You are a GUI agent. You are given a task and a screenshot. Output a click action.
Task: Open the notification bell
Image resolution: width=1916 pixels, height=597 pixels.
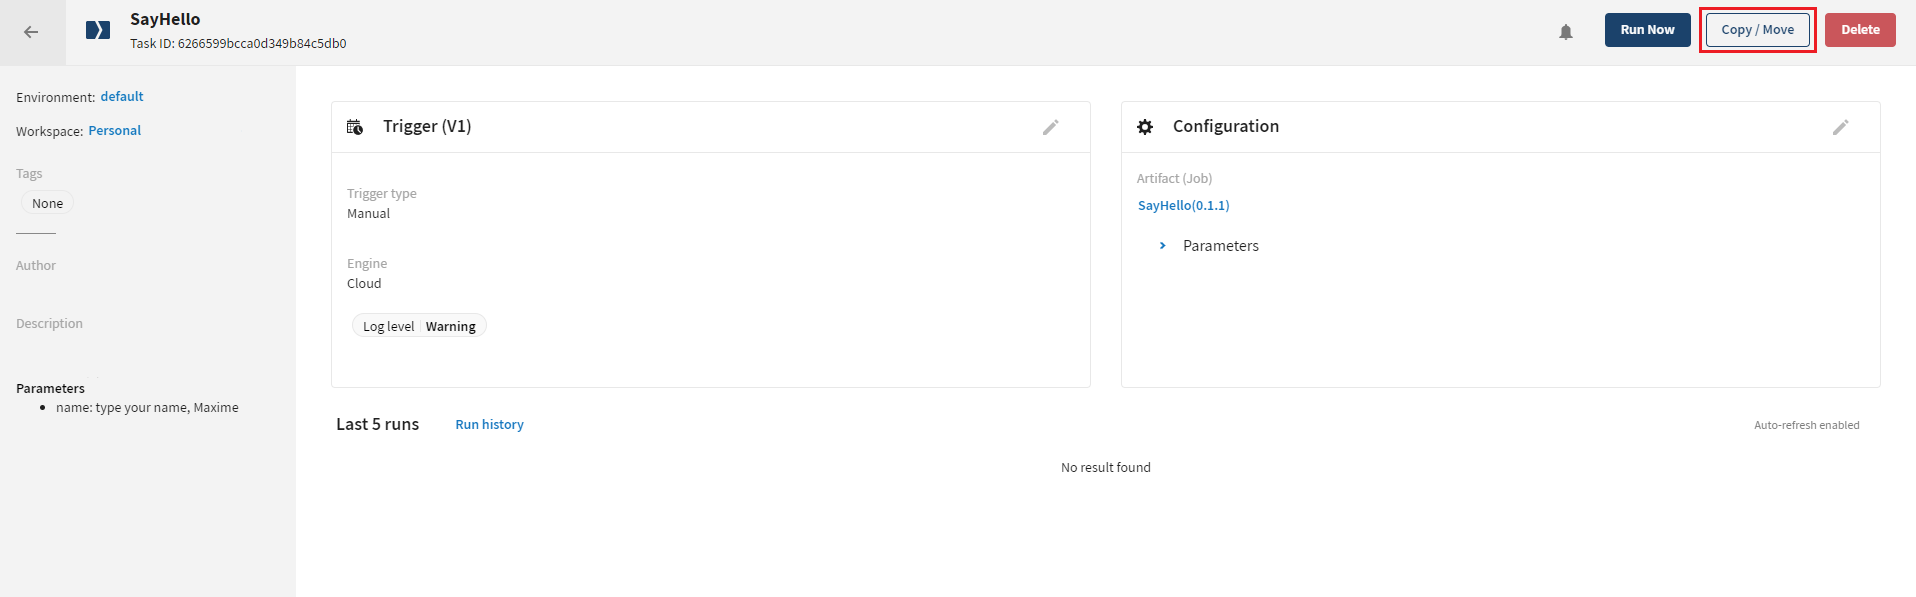[1566, 32]
